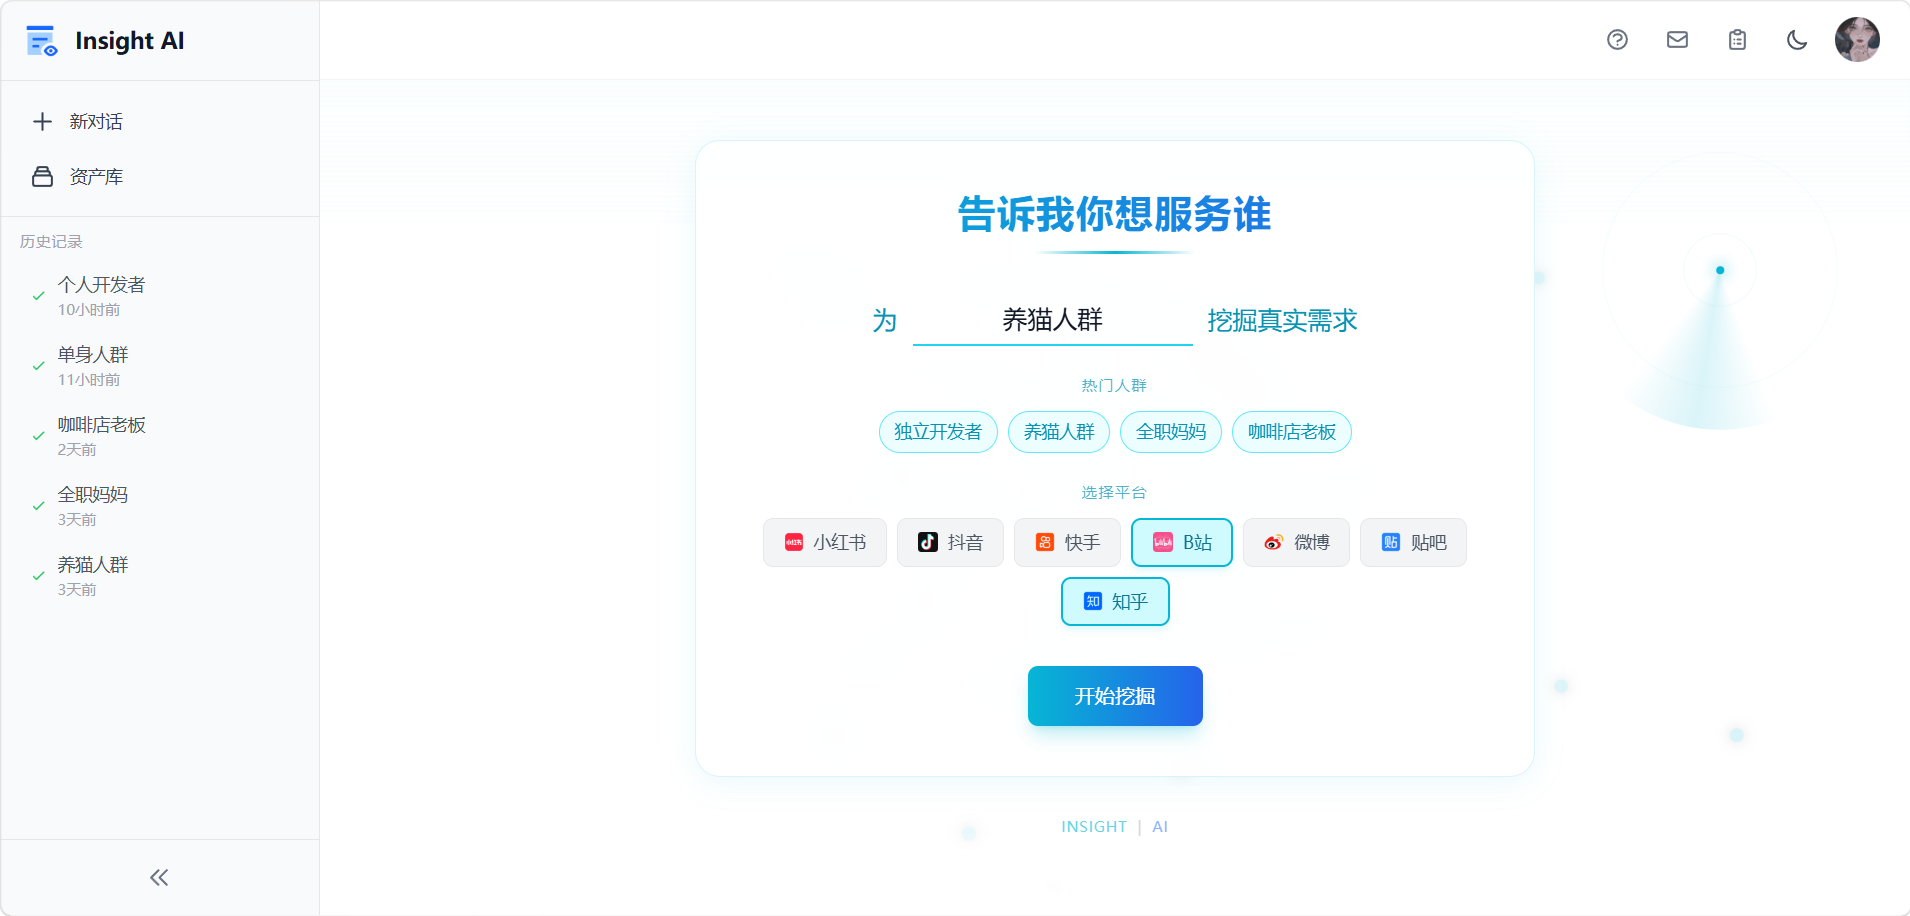Click the 热门人群 label
1910x916 pixels.
[1114, 385]
